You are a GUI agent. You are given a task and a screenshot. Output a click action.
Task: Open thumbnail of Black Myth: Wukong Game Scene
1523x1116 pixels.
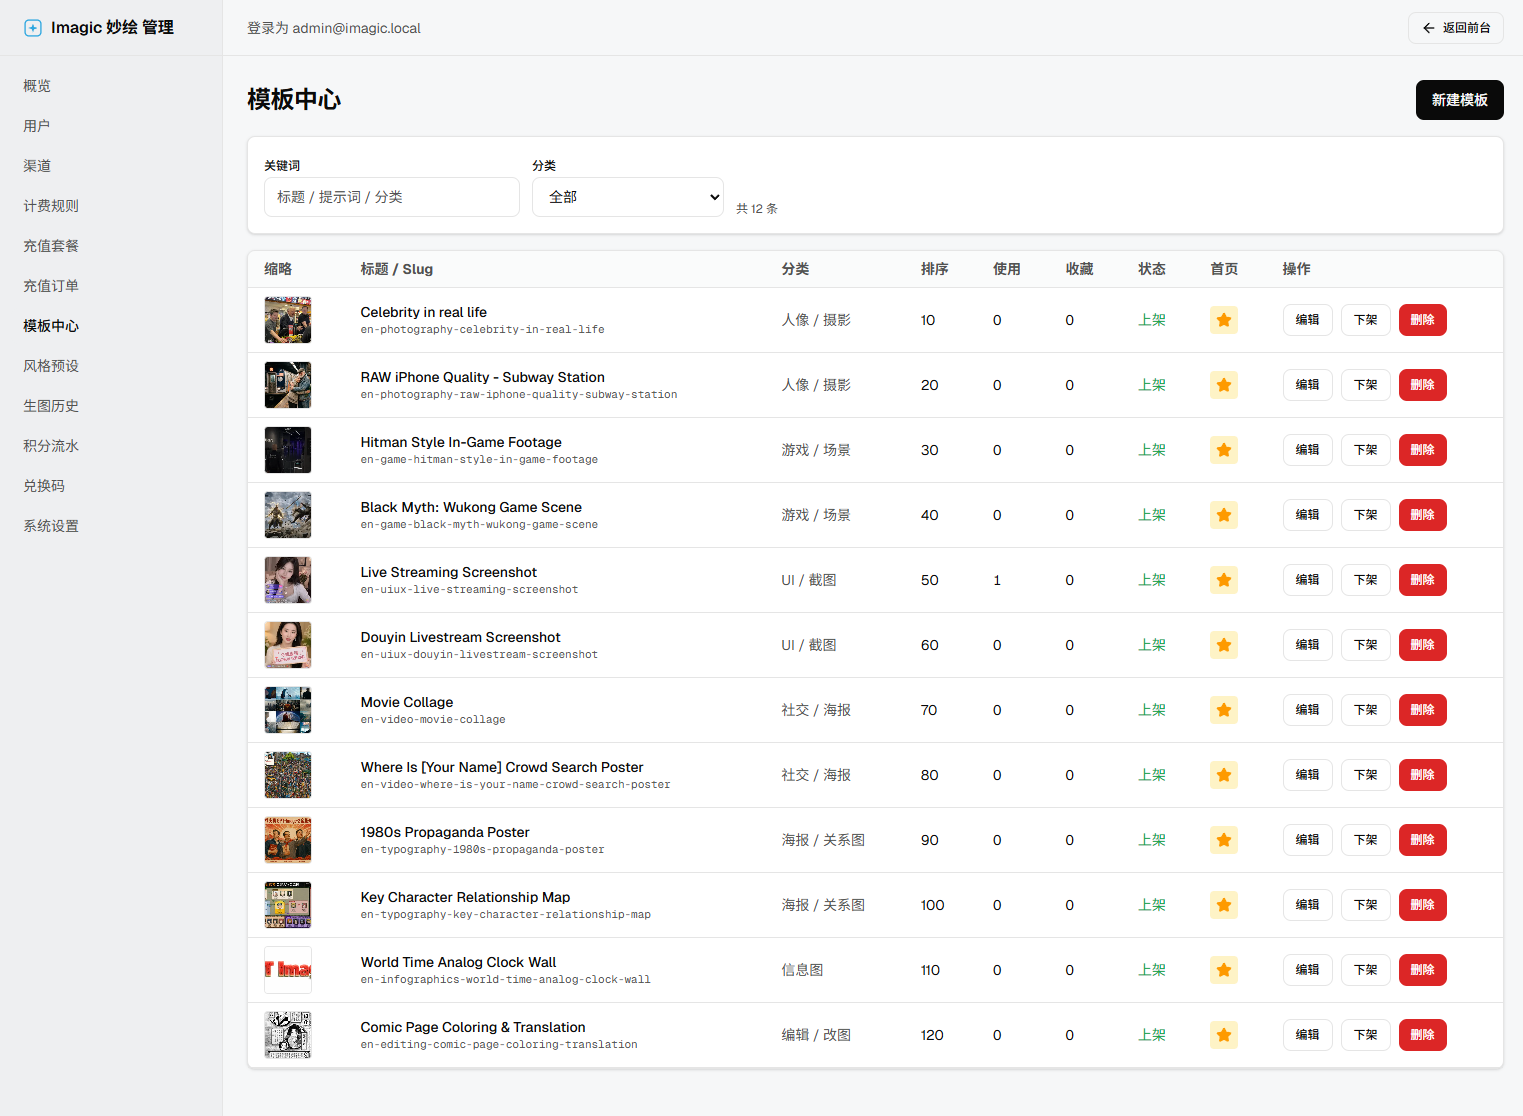coord(288,515)
